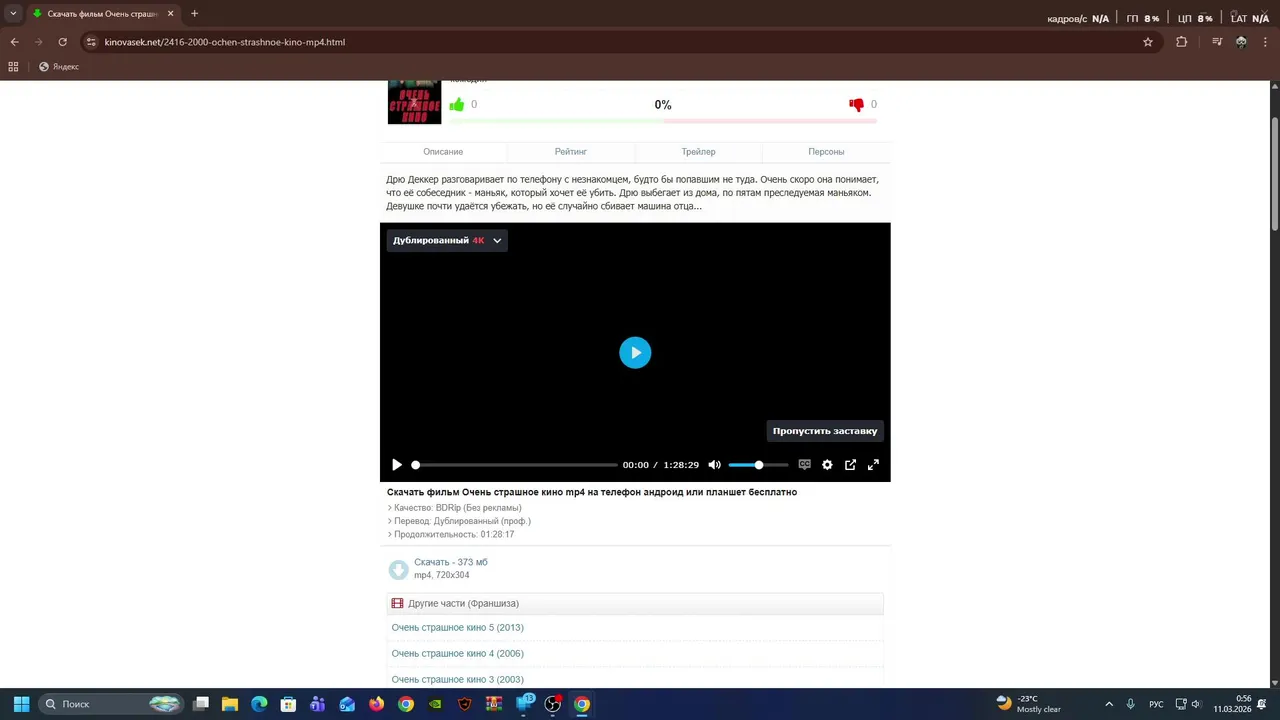Screen dimensions: 1280x720
Task: Dislike the film with red thumbs down
Action: [856, 104]
